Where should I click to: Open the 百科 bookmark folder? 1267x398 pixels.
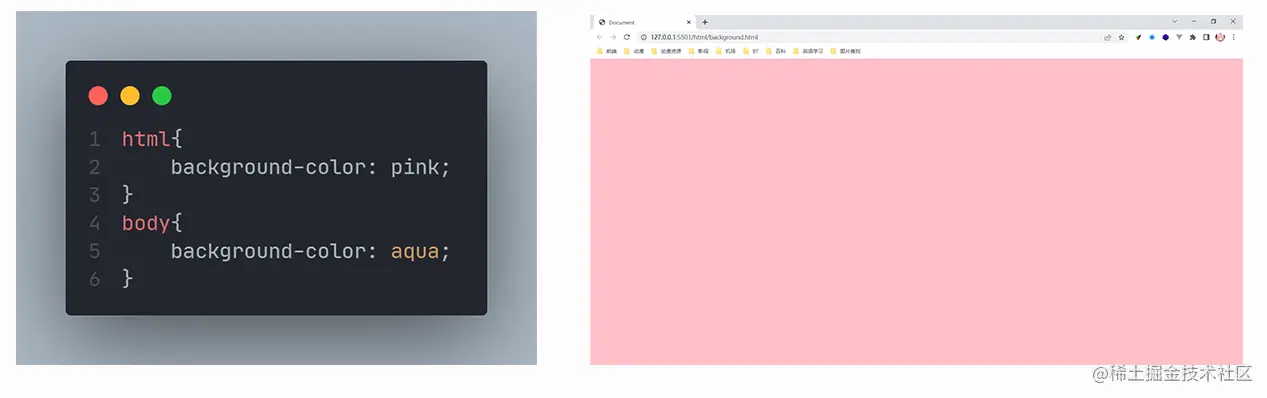(x=776, y=51)
